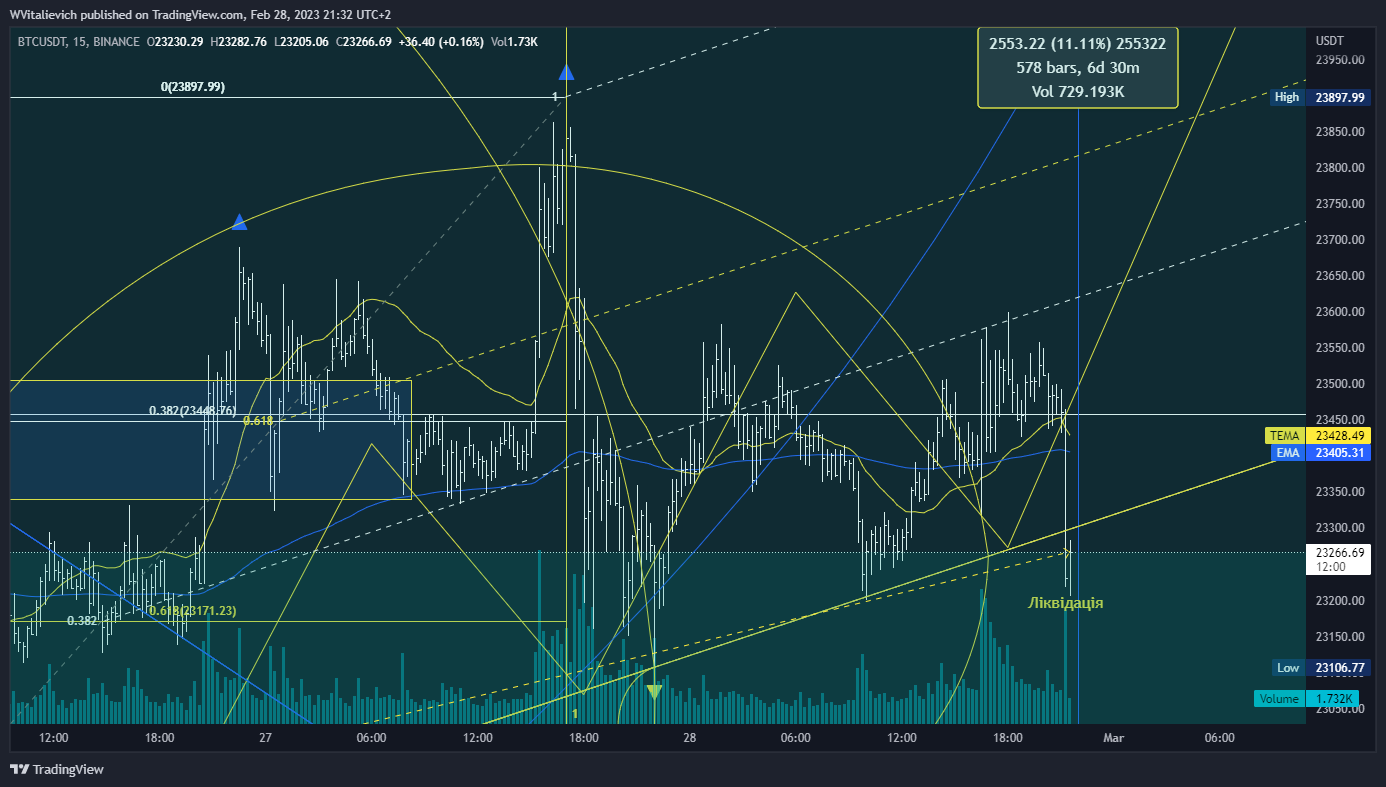Click the 23600.00 price axis tick
The image size is (1386, 787).
click(x=1340, y=312)
